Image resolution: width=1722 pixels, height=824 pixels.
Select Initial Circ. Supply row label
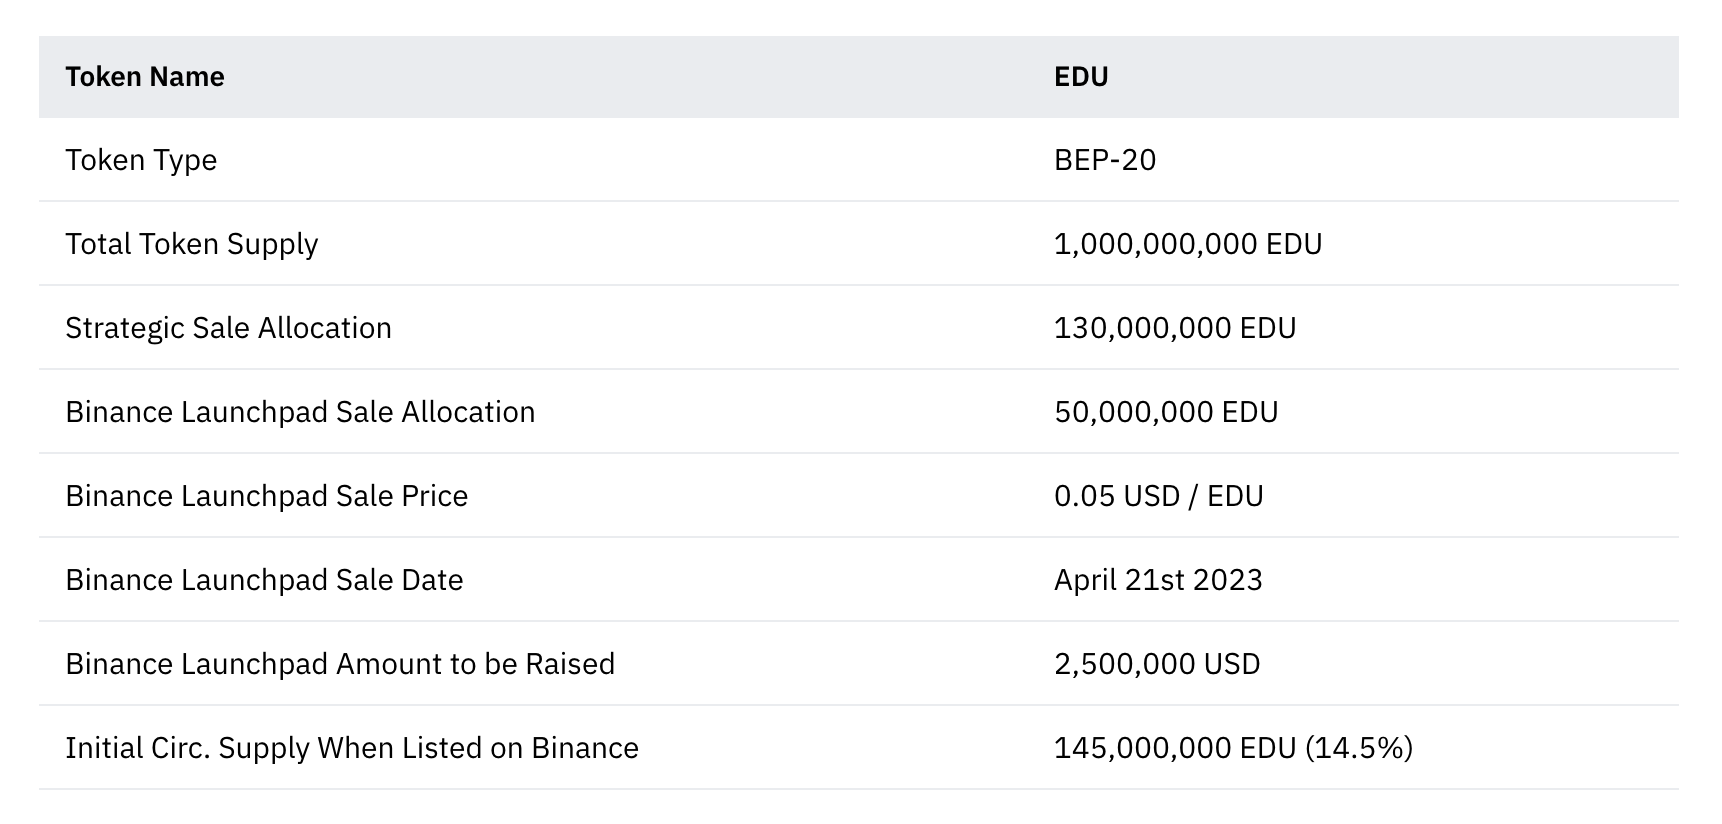coord(352,748)
